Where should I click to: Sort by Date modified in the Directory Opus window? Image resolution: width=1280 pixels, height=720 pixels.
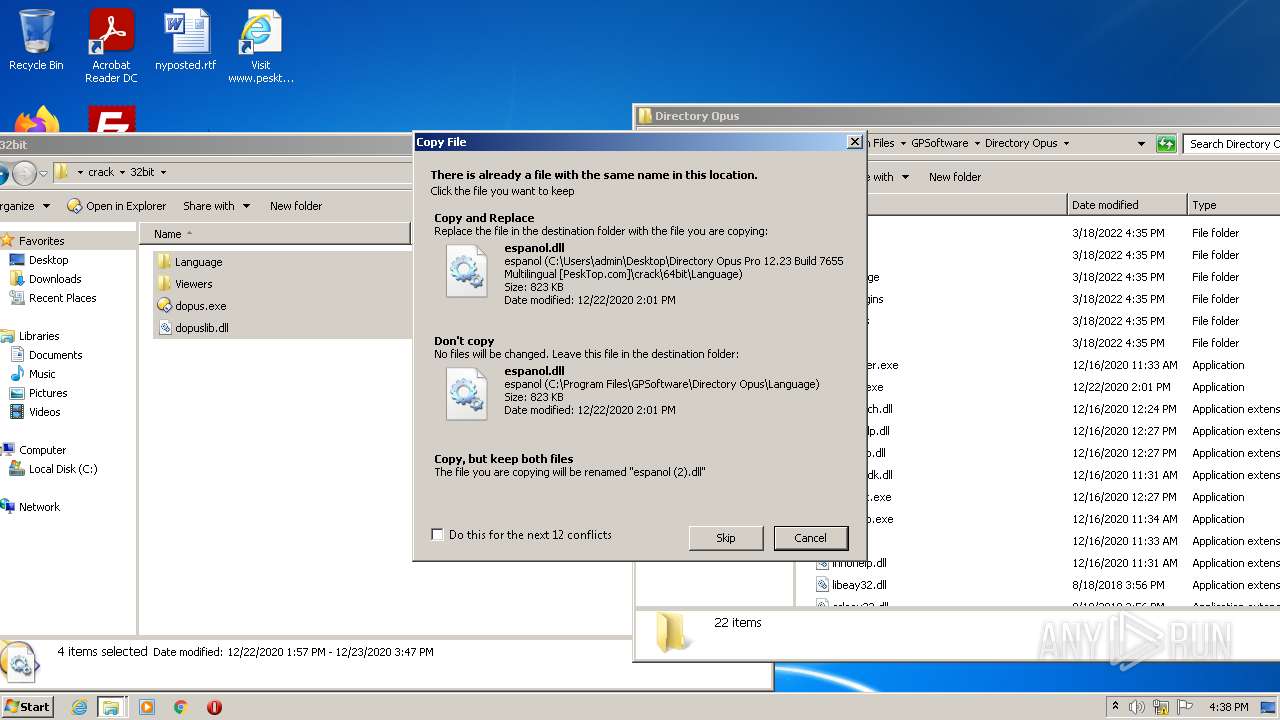point(1127,205)
